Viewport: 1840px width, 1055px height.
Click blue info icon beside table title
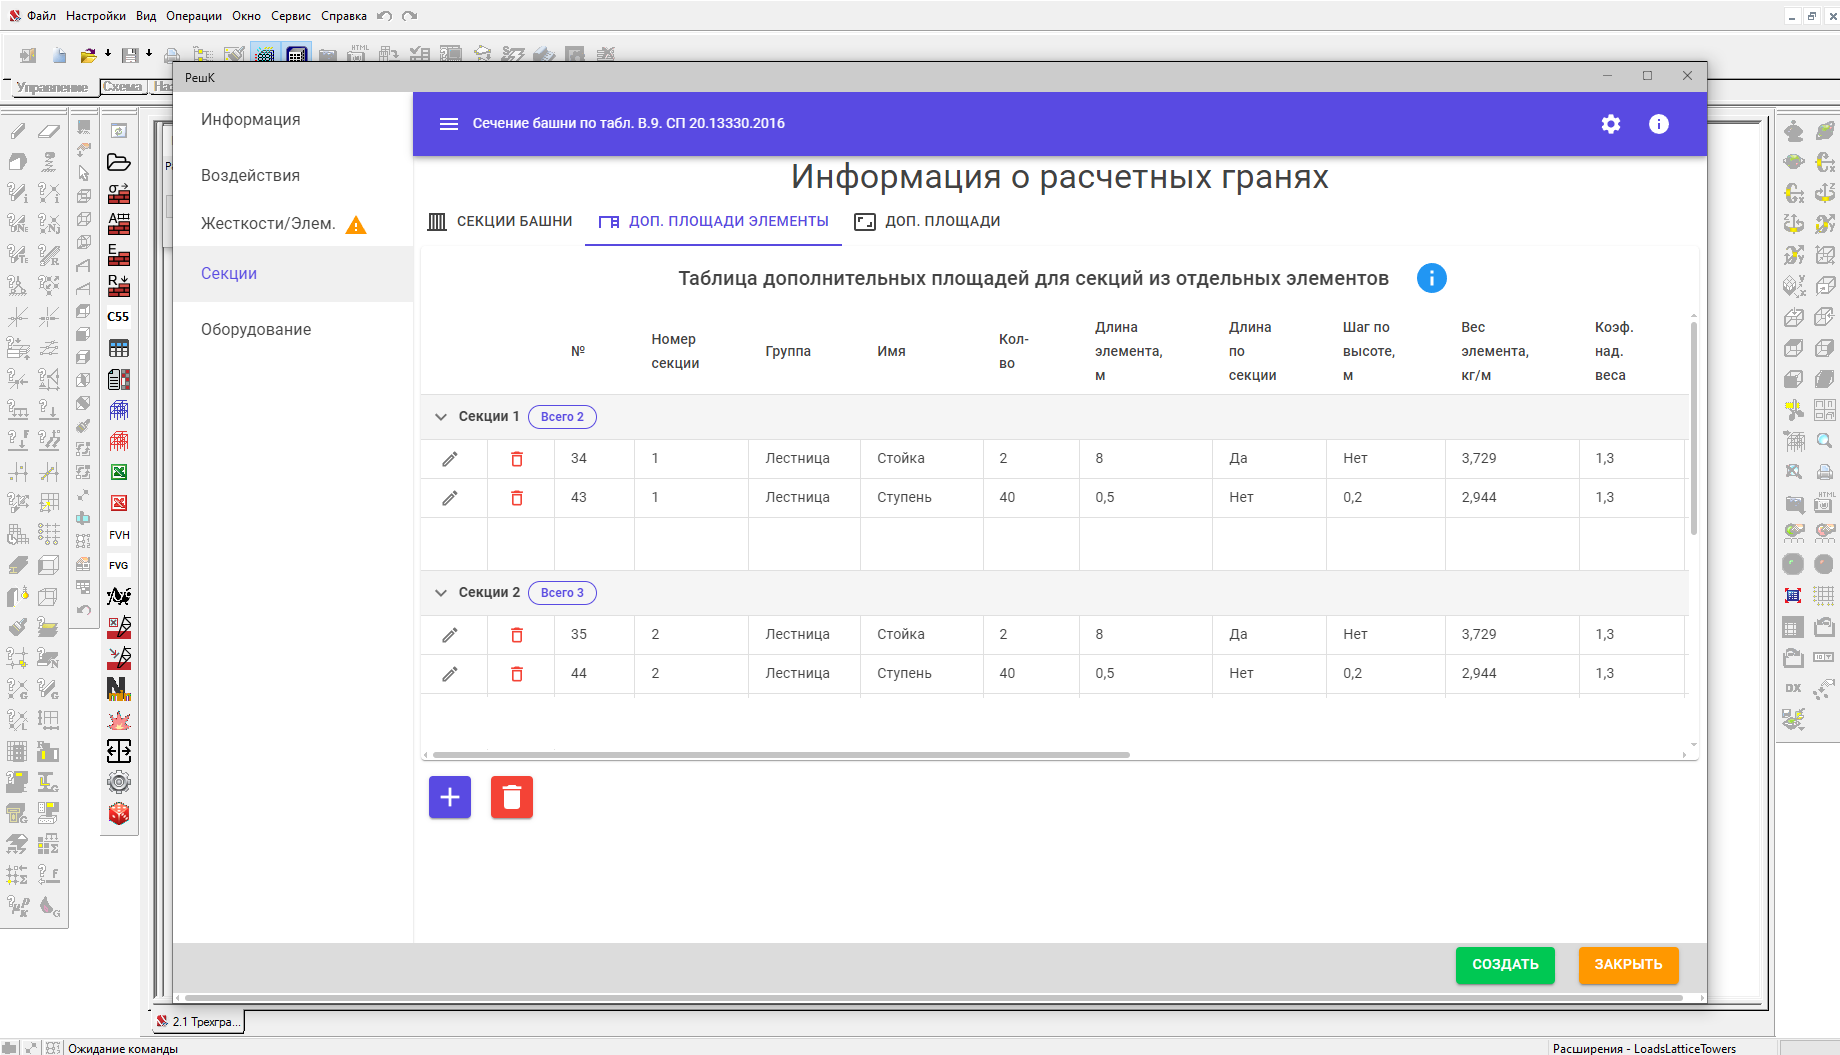[x=1431, y=278]
